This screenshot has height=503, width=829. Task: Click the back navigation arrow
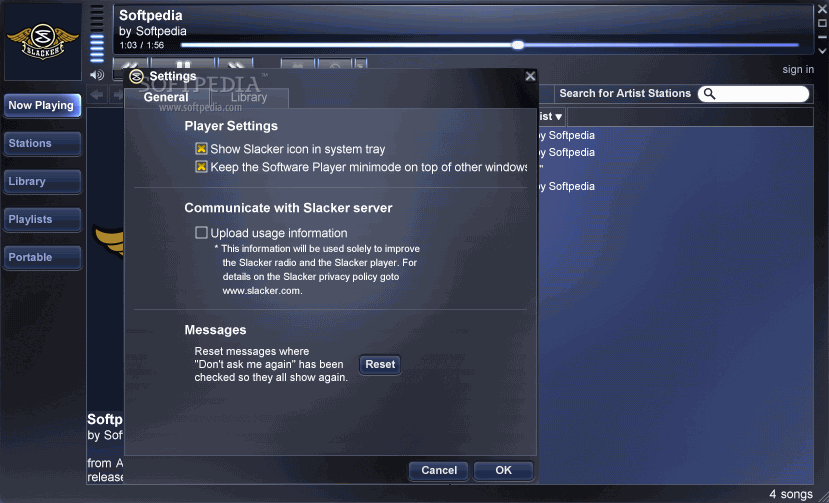point(97,95)
